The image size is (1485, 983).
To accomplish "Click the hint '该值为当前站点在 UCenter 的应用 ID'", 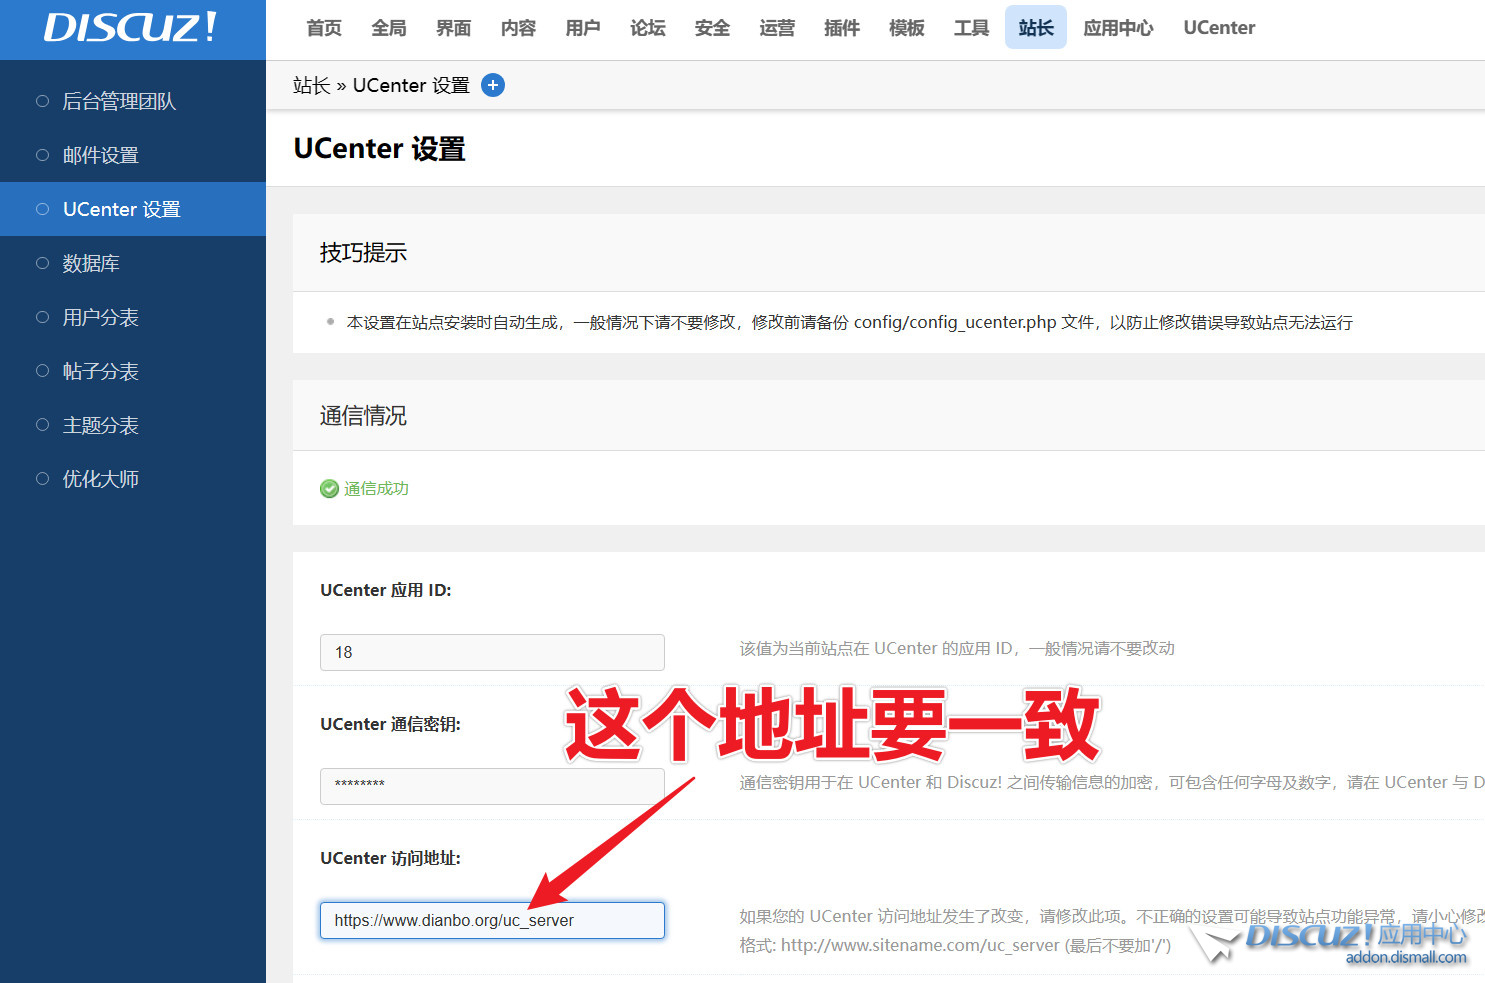I will coord(957,648).
